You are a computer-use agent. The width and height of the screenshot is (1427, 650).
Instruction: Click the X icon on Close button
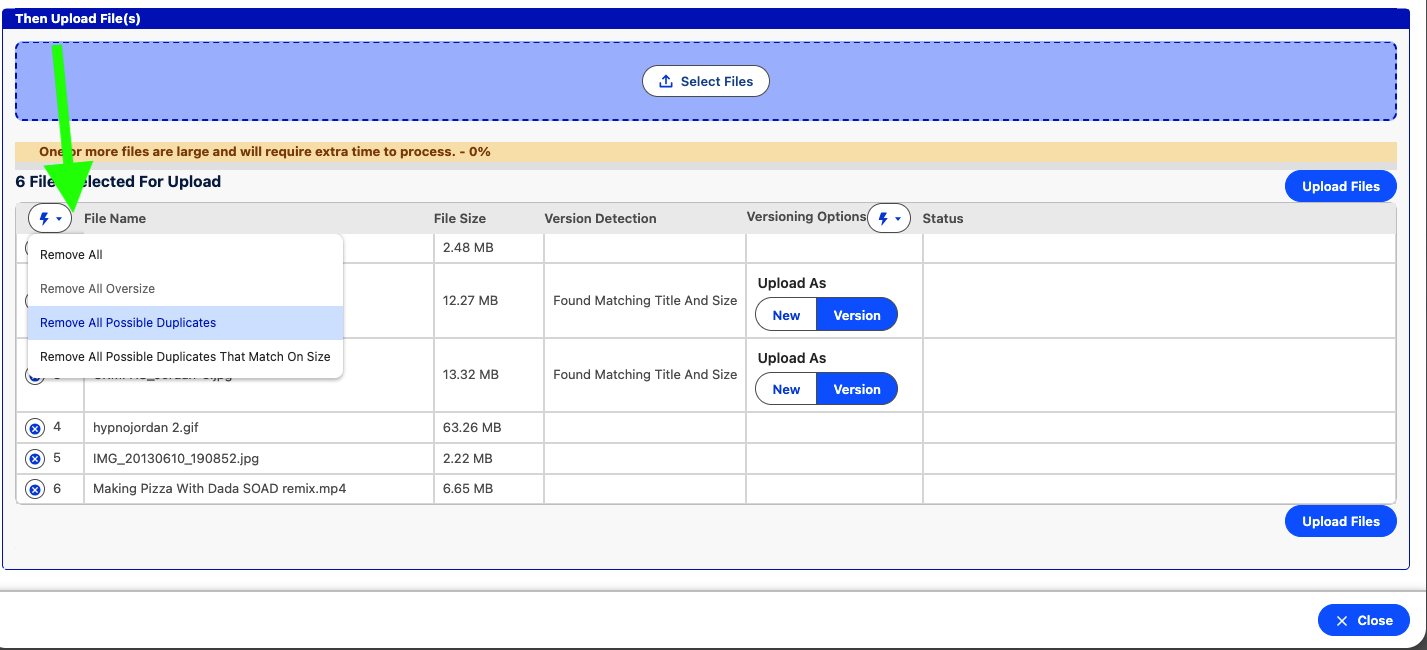click(x=1342, y=621)
